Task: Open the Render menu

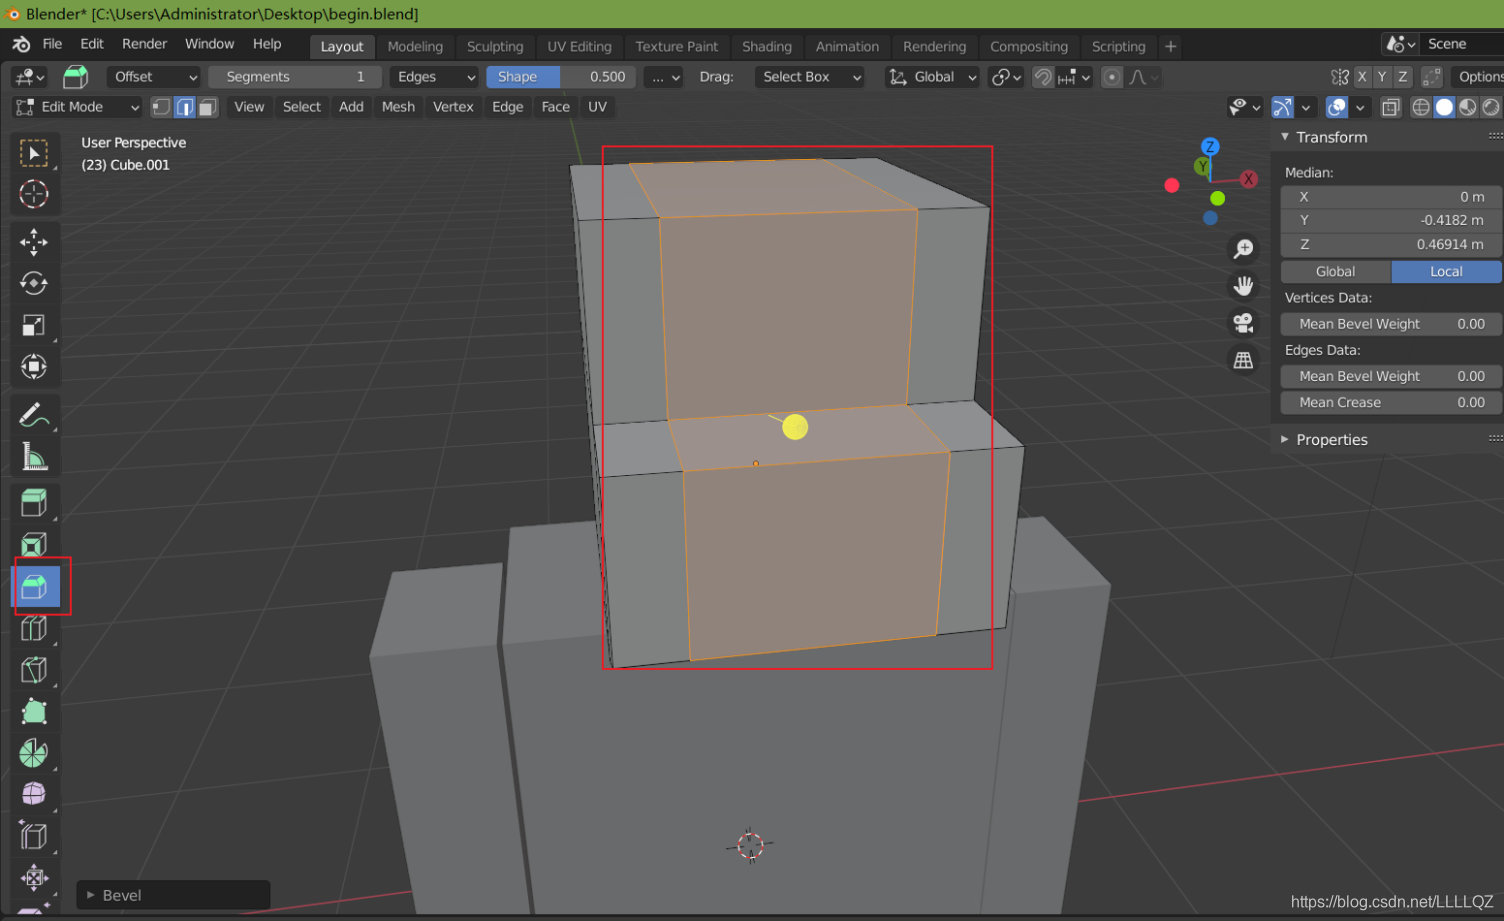Action: (144, 44)
